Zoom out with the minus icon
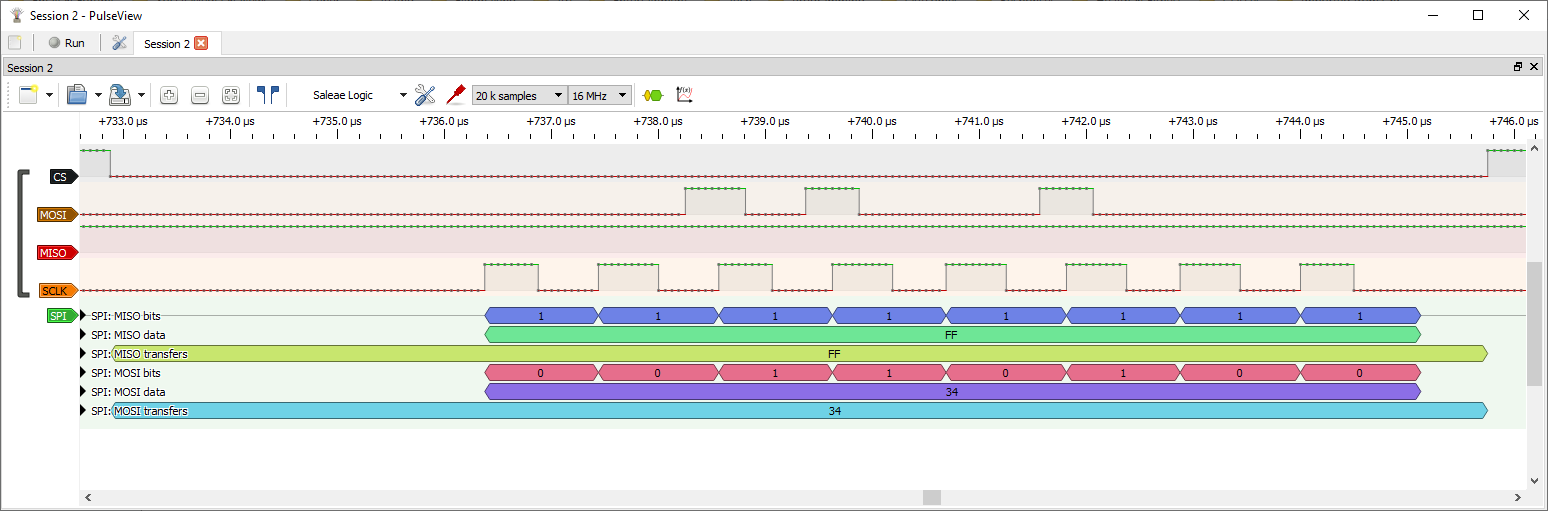The height and width of the screenshot is (511, 1548). tap(200, 95)
